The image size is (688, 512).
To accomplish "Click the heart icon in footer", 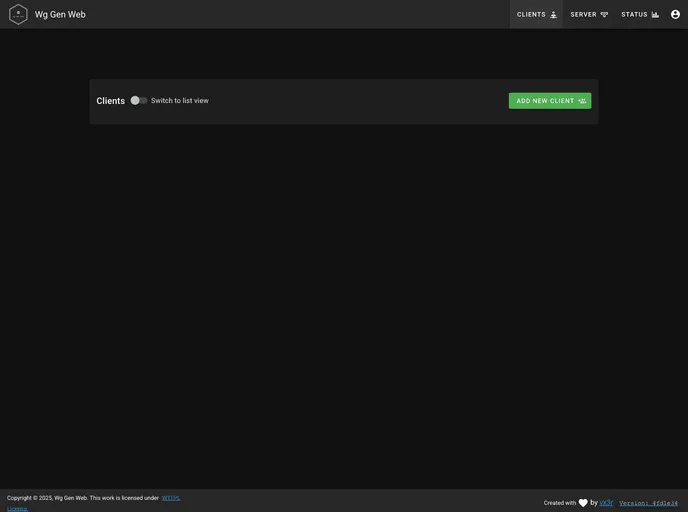I will [583, 503].
